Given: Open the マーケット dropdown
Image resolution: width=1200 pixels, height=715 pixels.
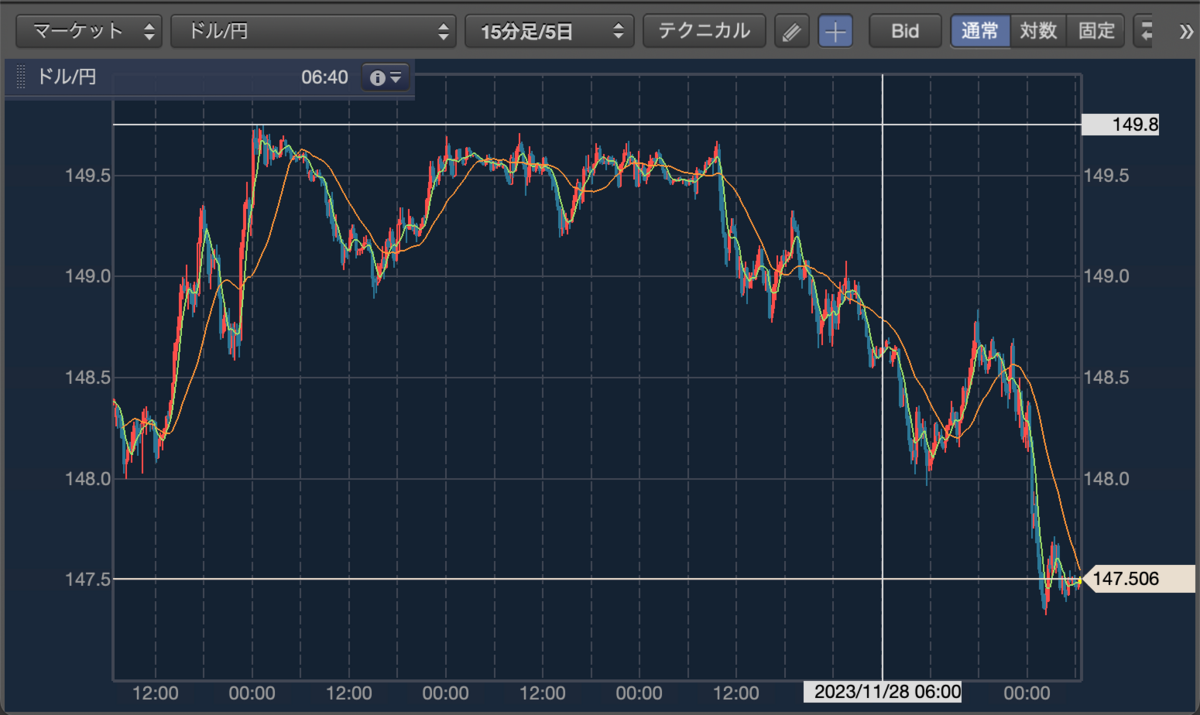Looking at the screenshot, I should tap(90, 31).
